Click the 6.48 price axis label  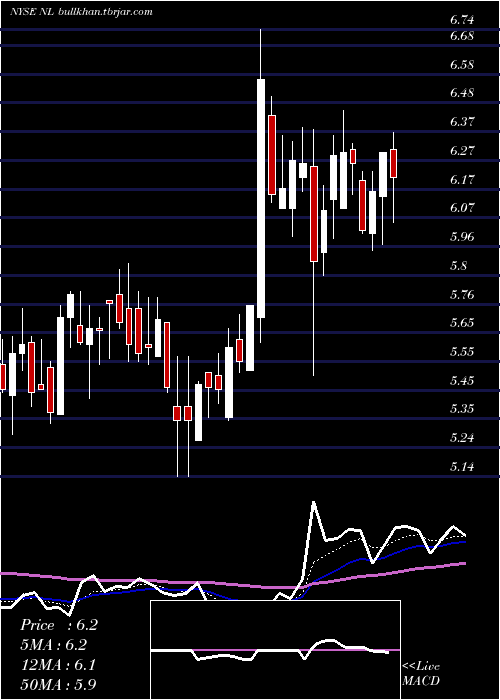(462, 93)
